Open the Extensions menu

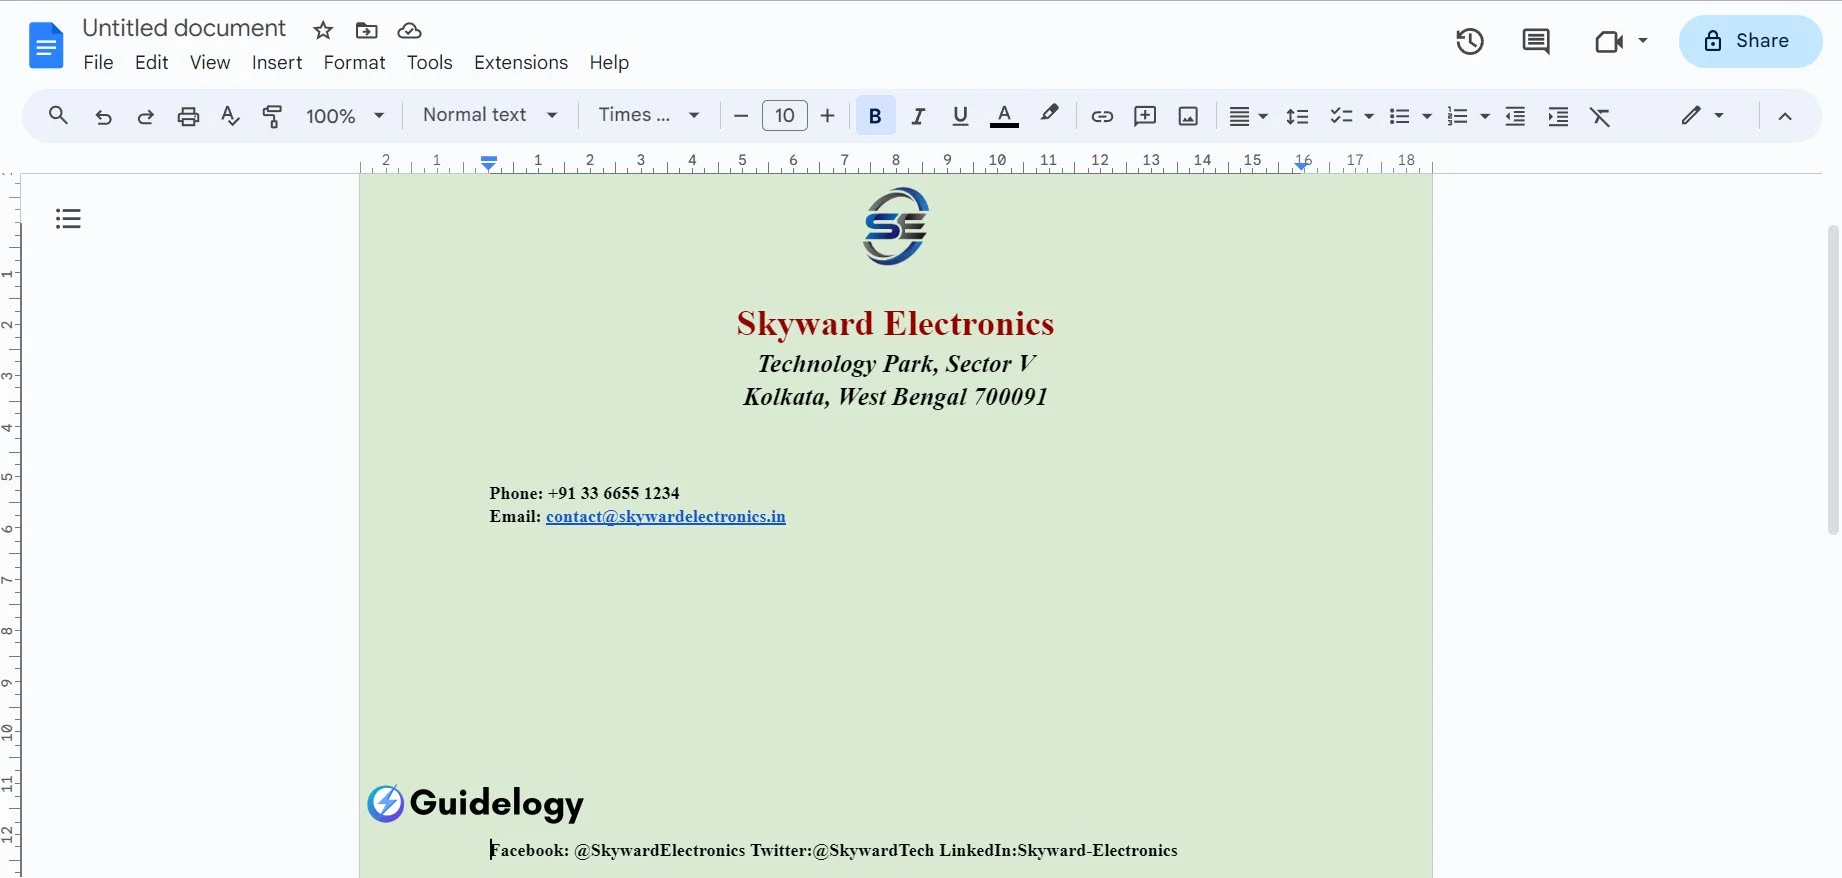coord(521,62)
